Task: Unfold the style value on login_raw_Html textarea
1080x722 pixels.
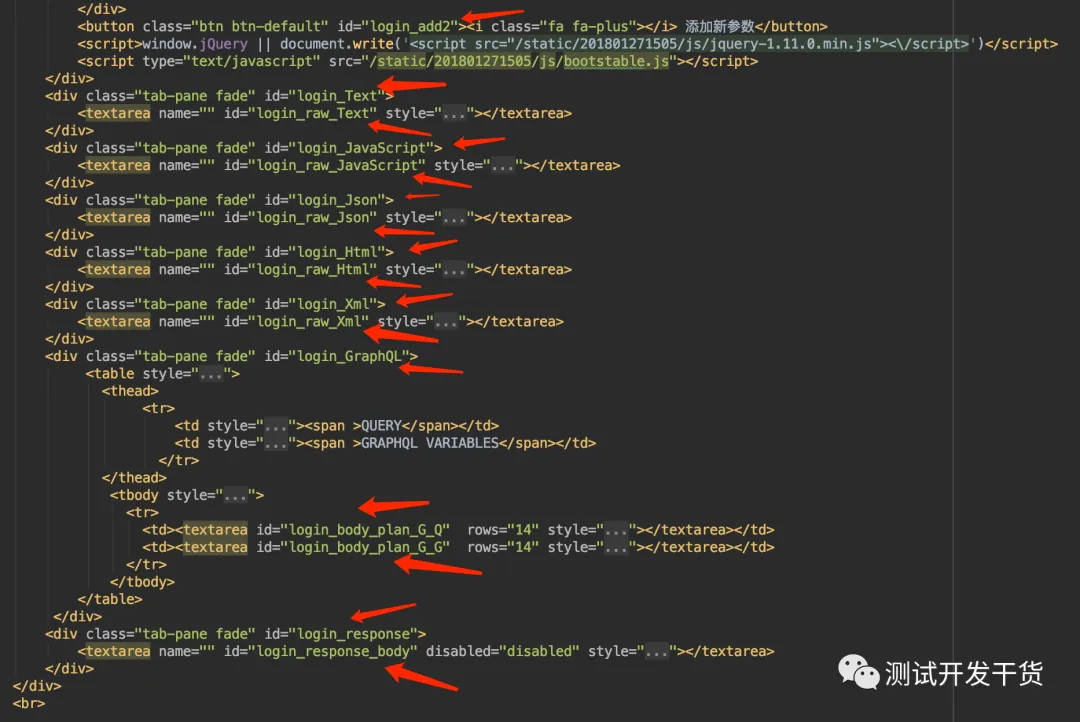Action: 454,270
